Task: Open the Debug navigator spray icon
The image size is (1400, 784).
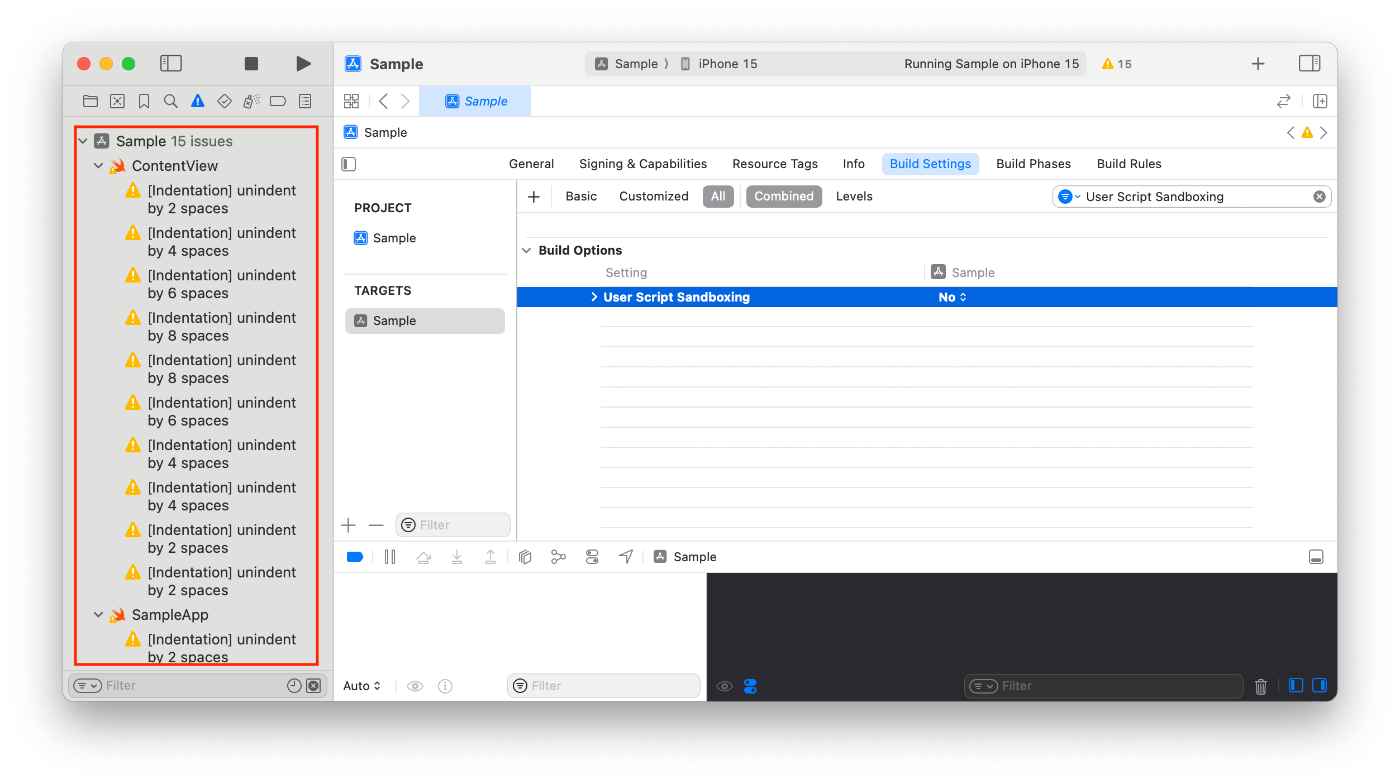Action: point(252,101)
